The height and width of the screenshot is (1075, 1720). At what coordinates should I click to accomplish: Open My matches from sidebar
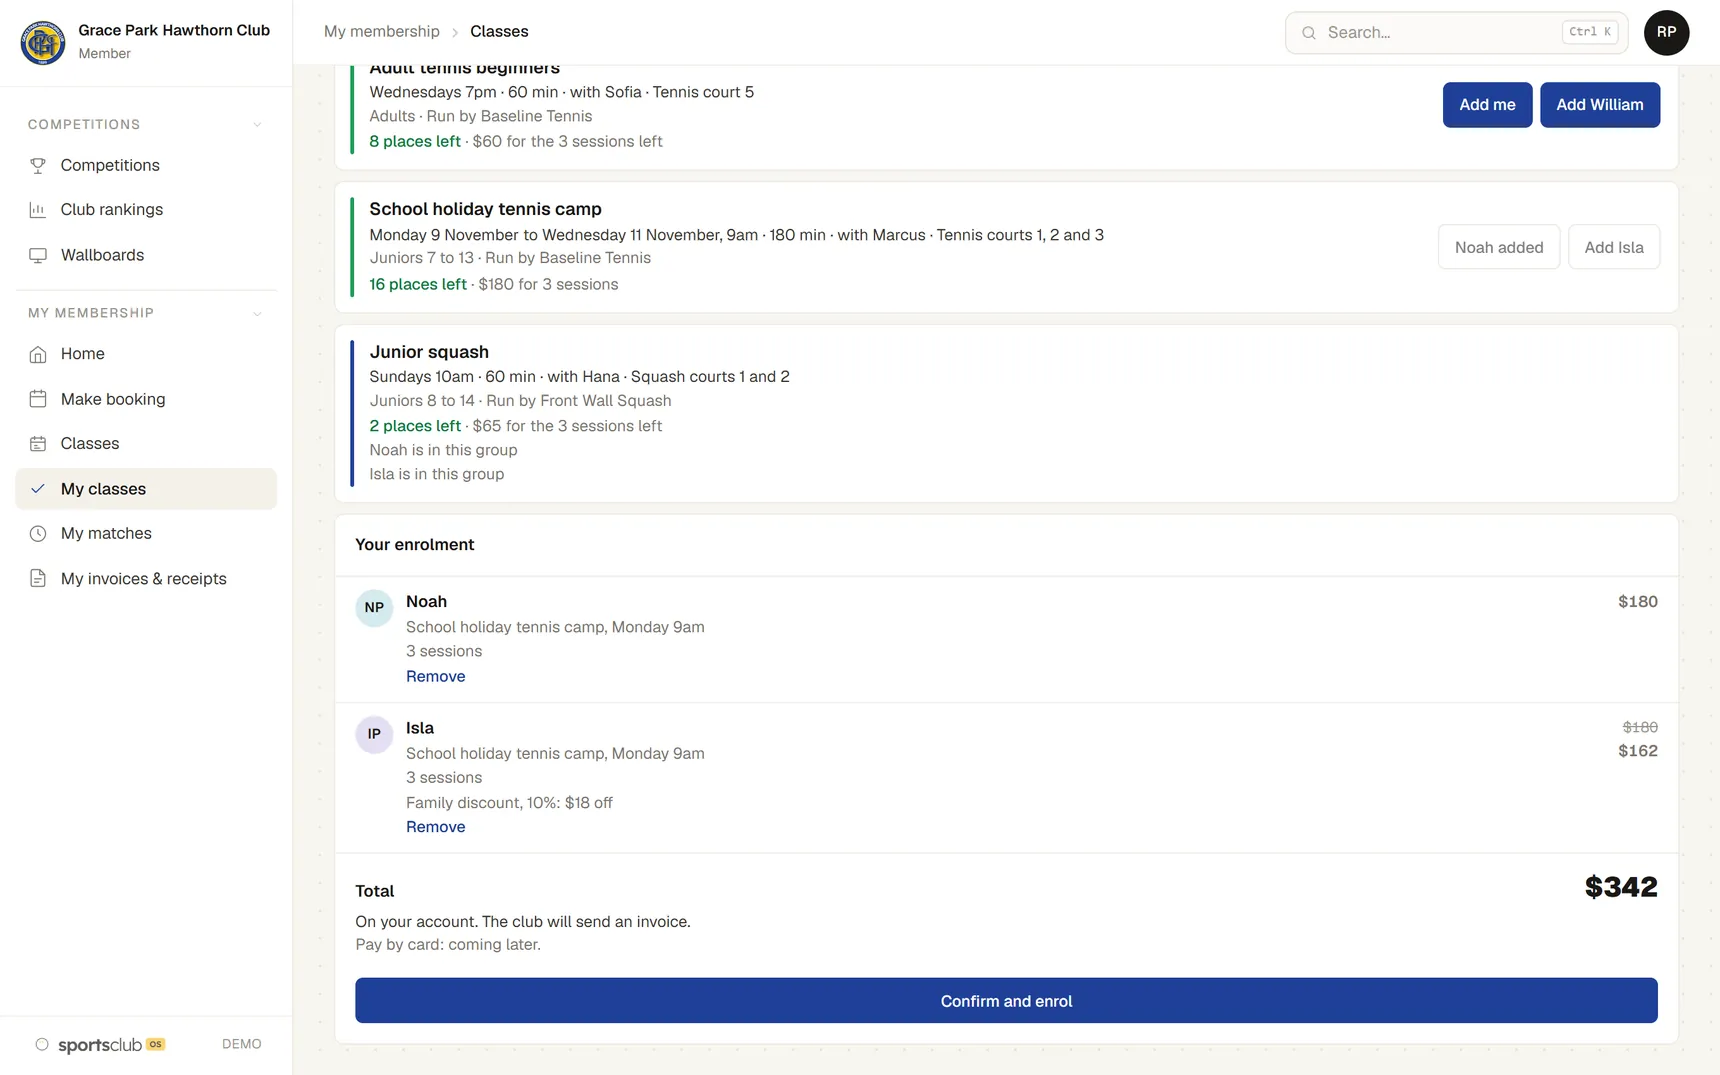coord(146,533)
